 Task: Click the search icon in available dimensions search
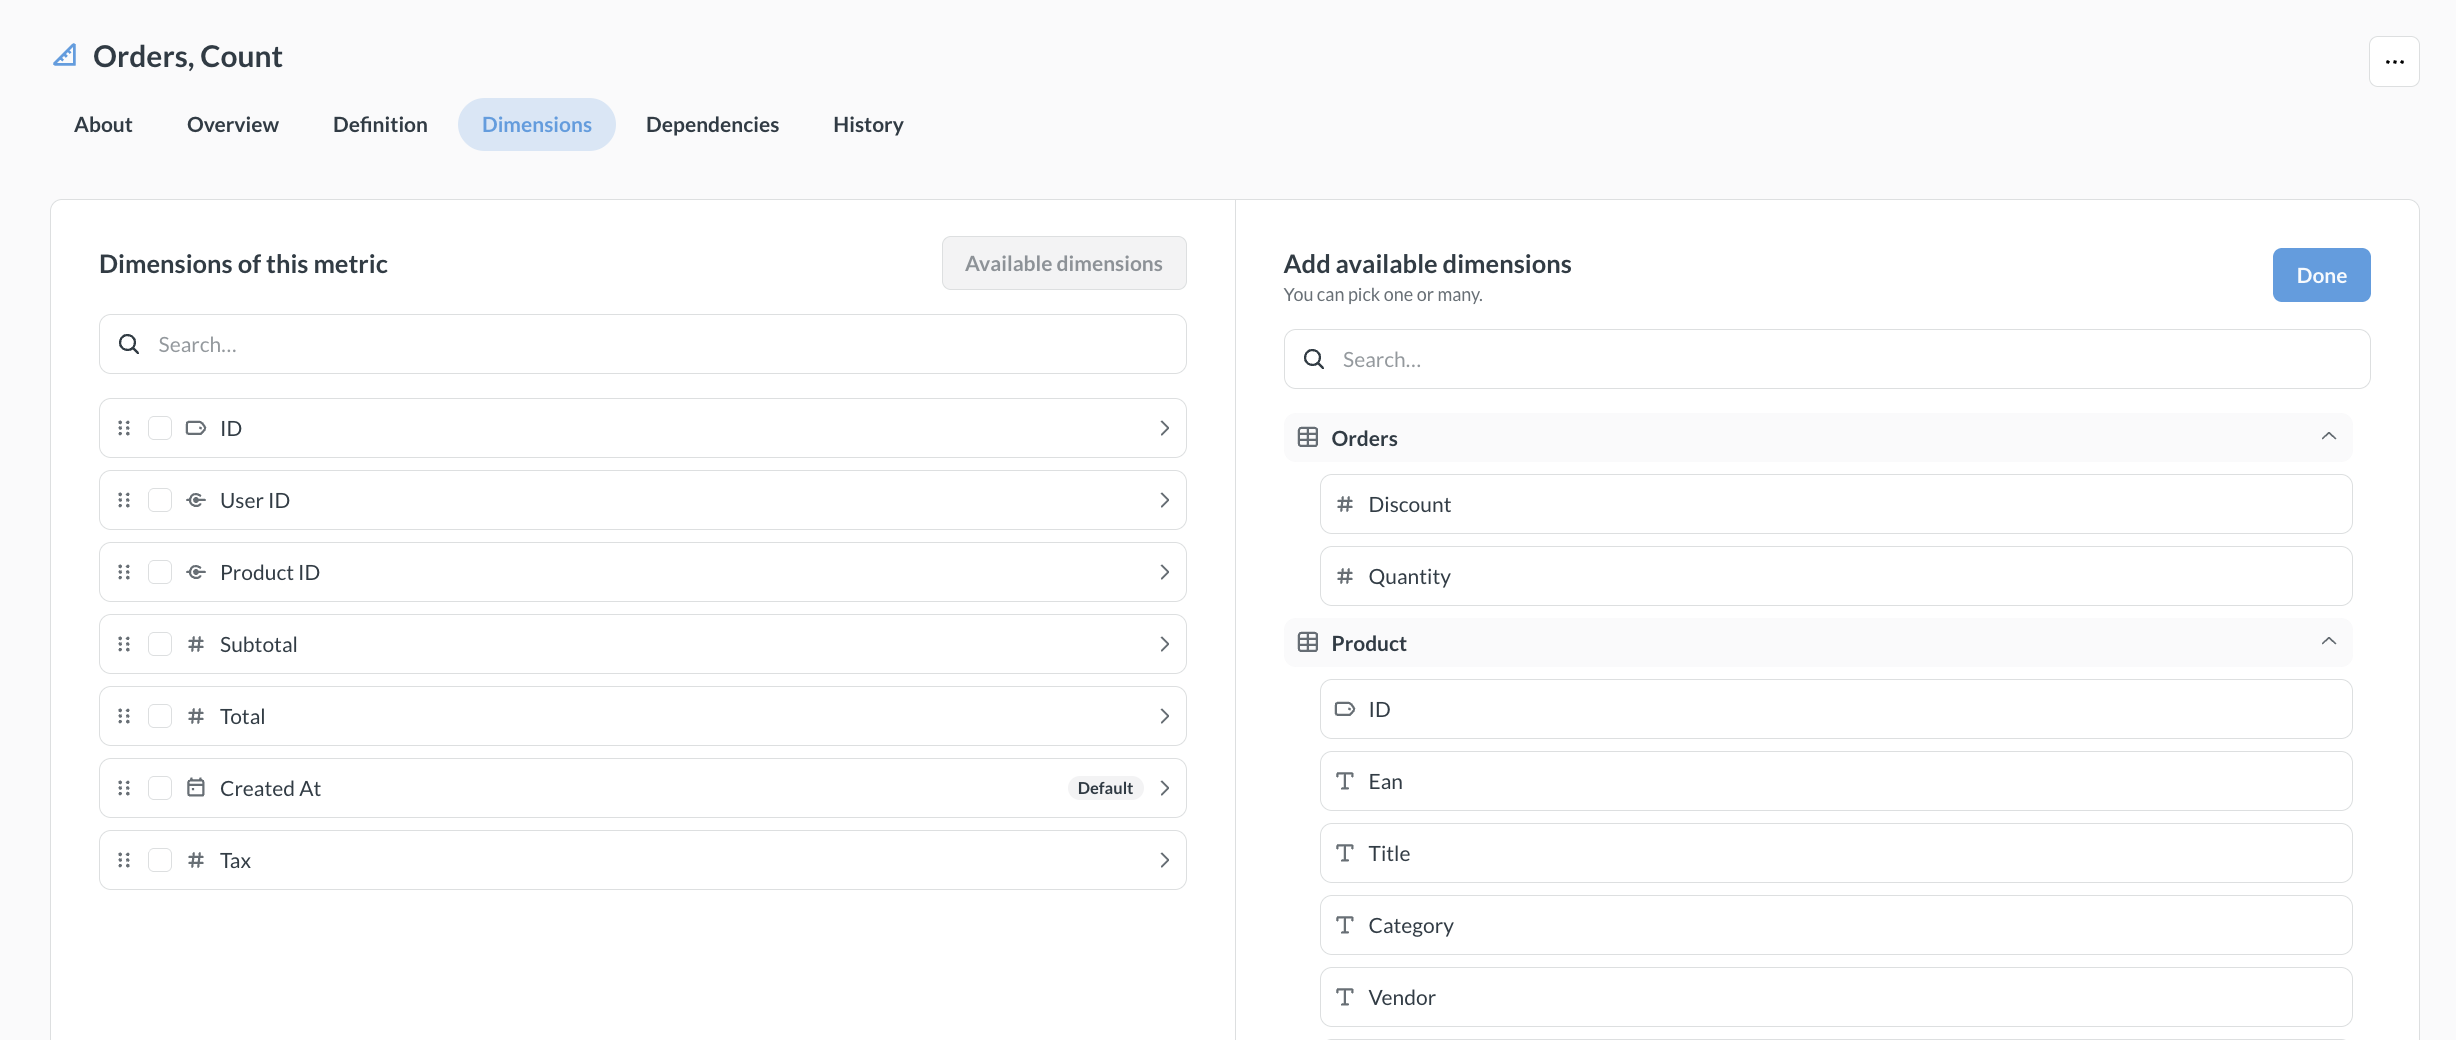[1314, 359]
